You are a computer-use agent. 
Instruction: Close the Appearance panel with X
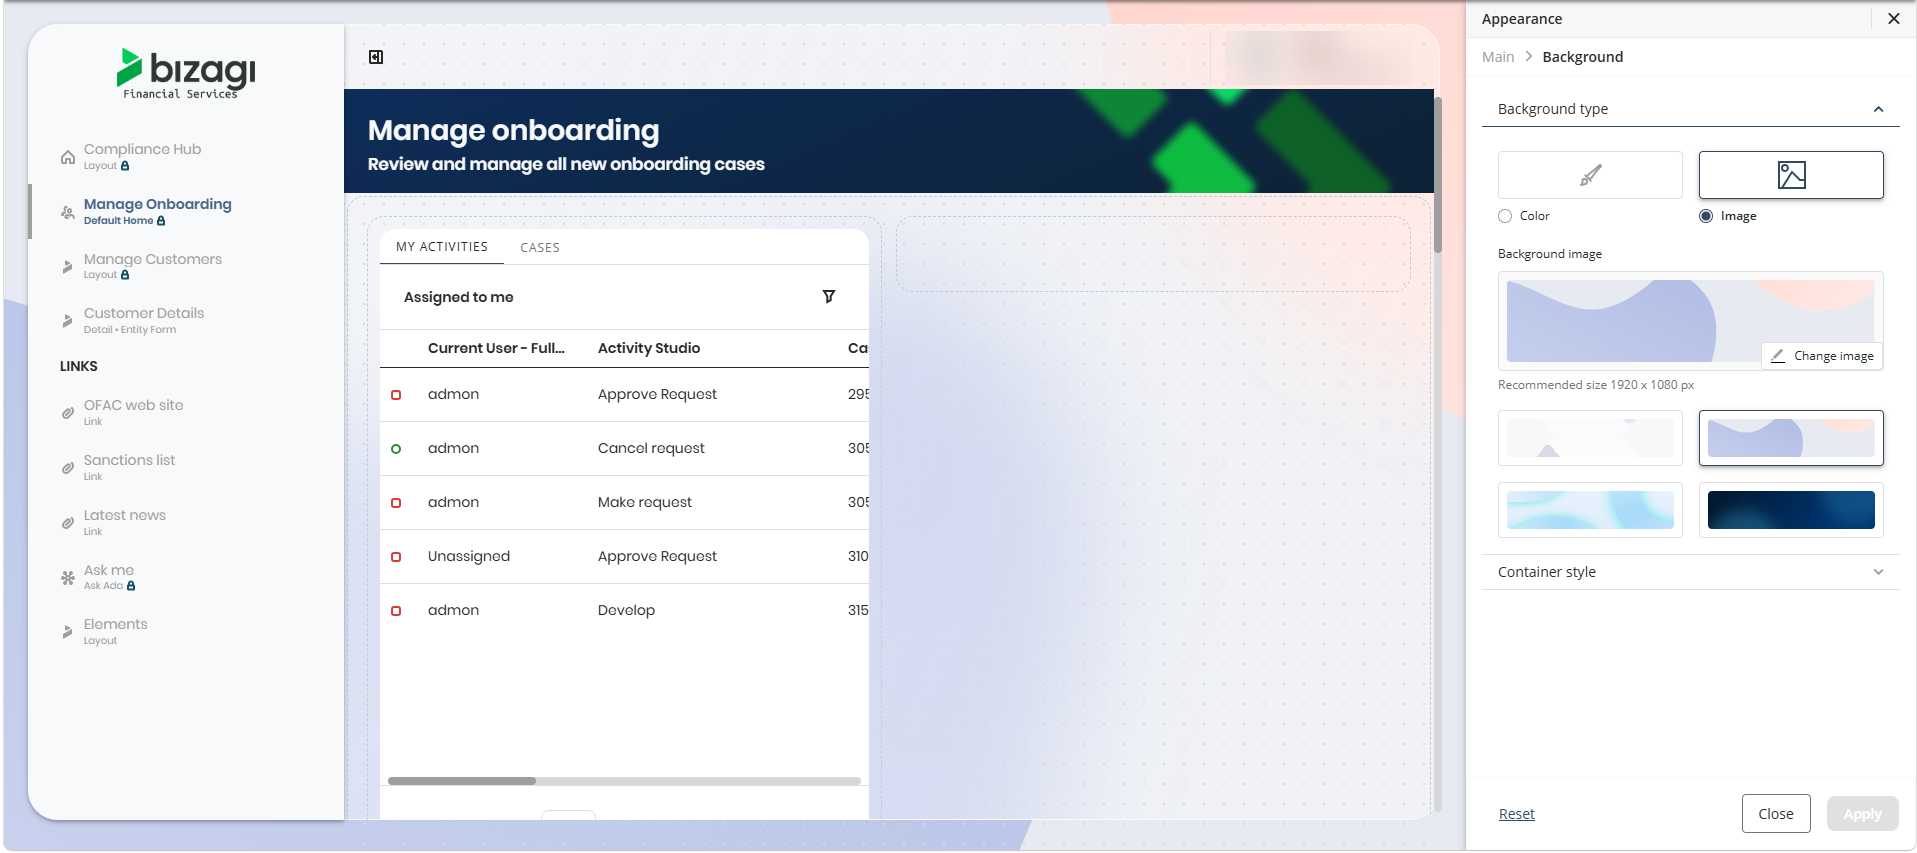[1894, 19]
